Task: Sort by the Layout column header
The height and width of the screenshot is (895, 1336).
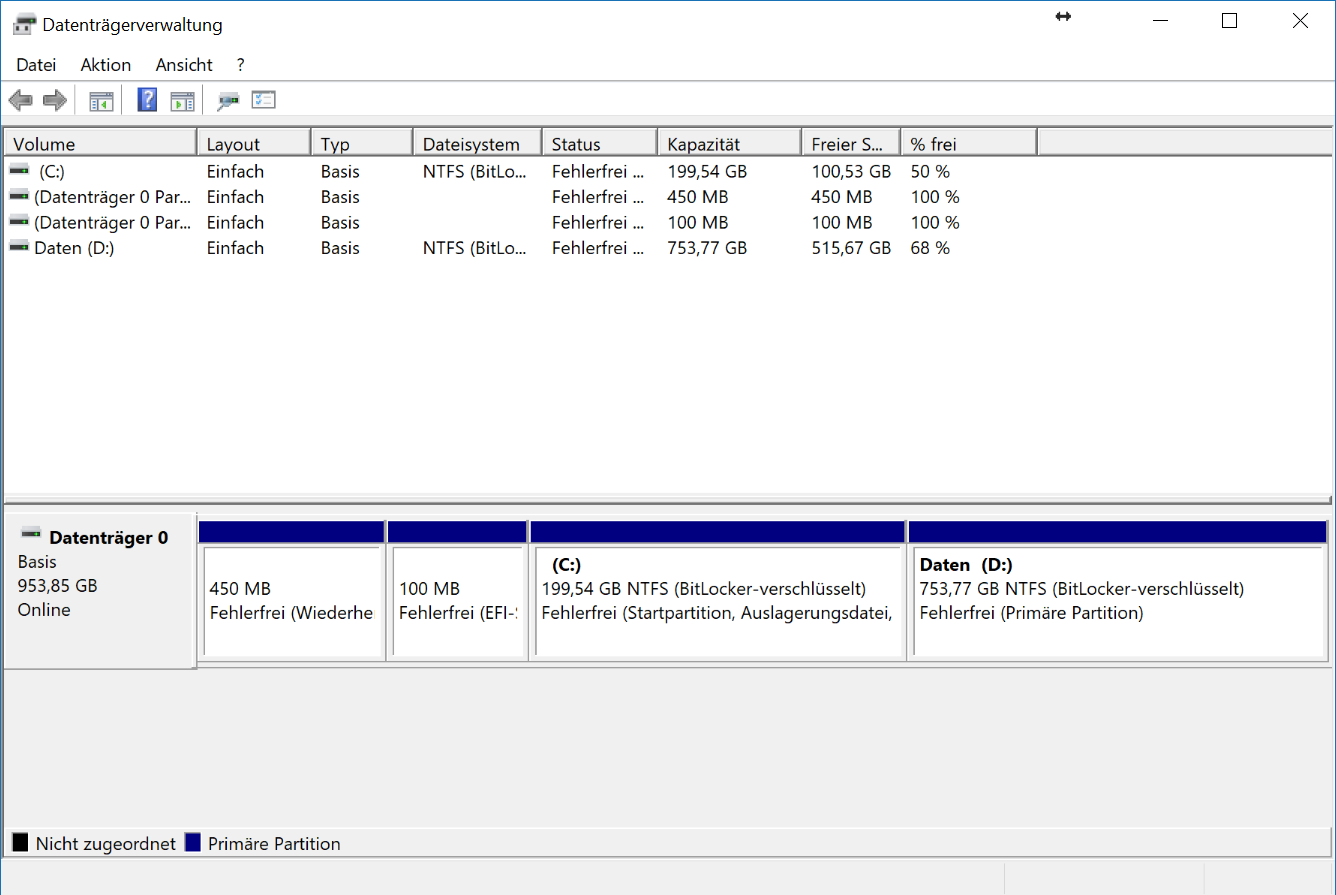Action: tap(254, 144)
